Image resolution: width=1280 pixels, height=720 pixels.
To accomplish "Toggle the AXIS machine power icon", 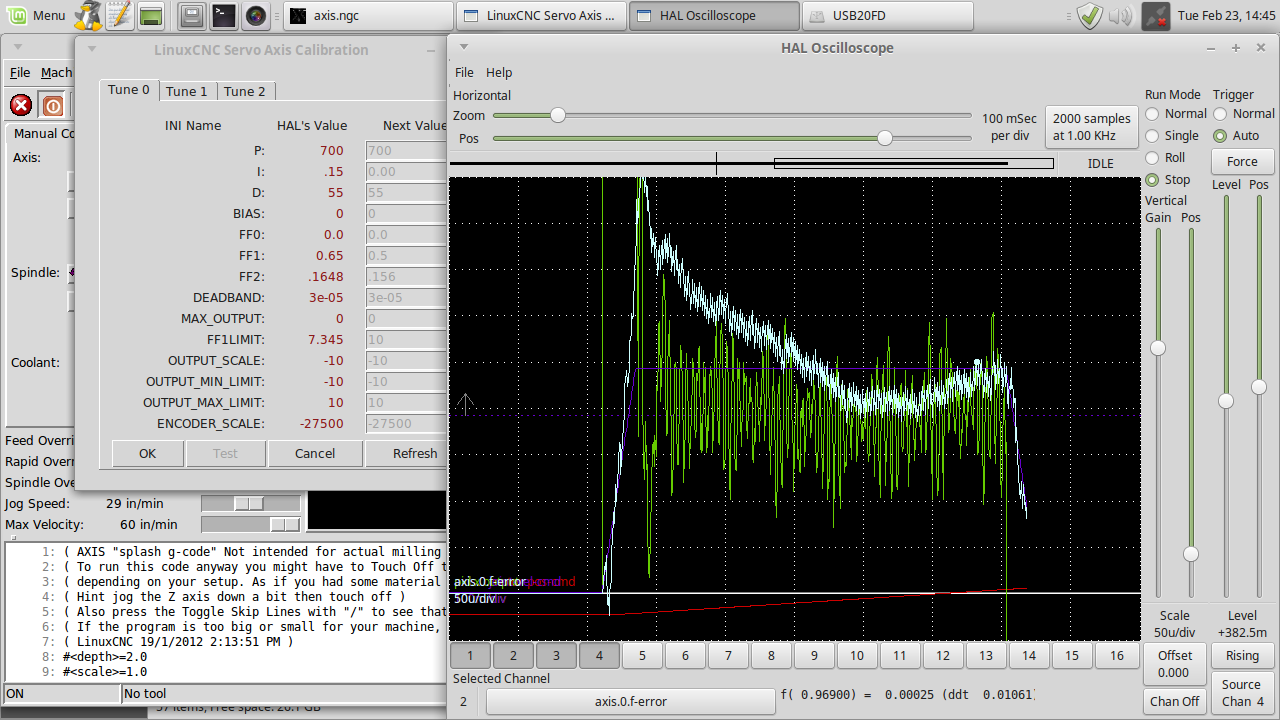I will (x=53, y=105).
